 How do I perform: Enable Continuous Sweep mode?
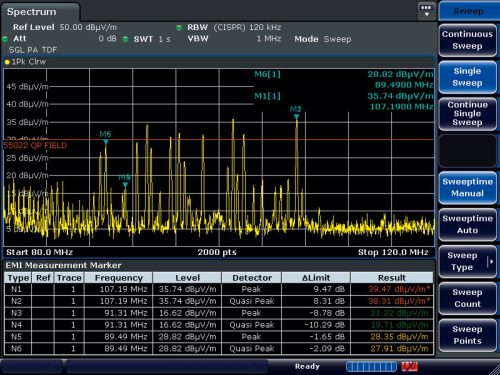click(467, 40)
